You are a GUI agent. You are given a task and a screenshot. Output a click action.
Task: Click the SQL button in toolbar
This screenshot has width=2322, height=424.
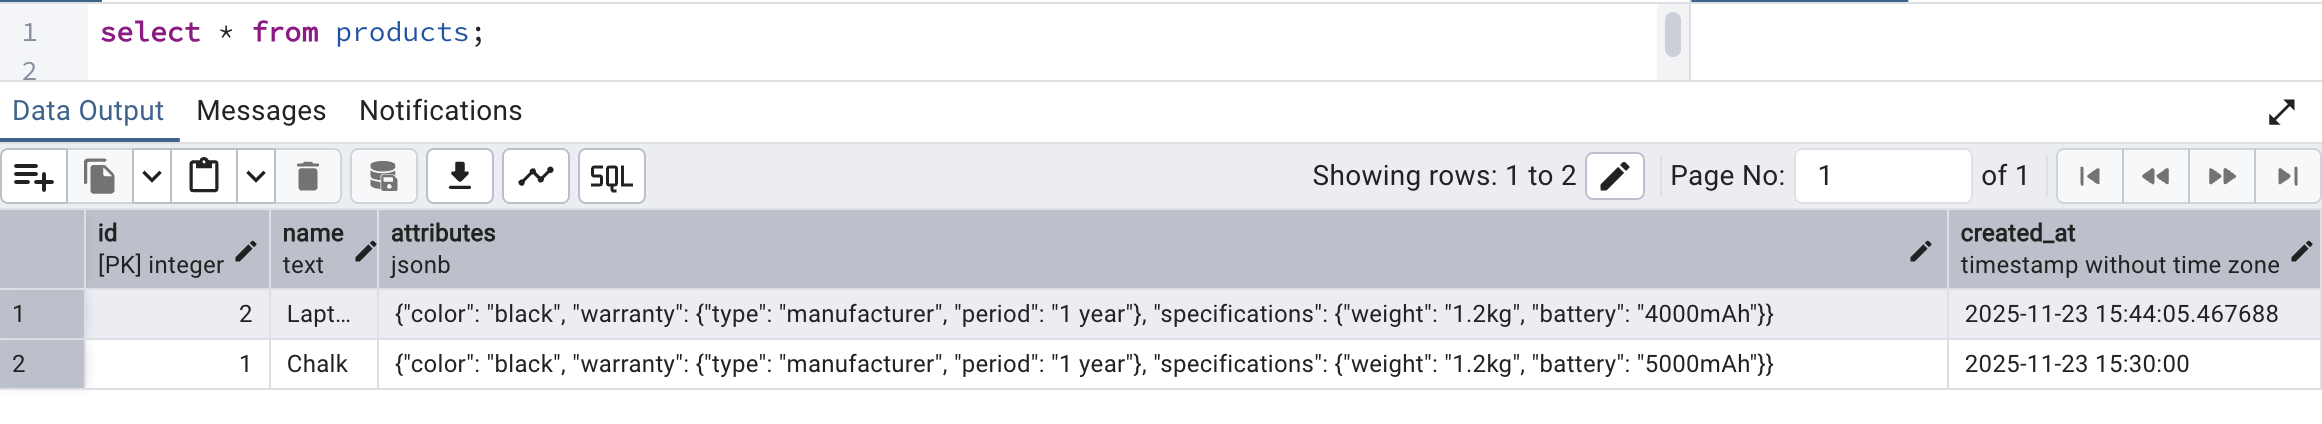611,177
